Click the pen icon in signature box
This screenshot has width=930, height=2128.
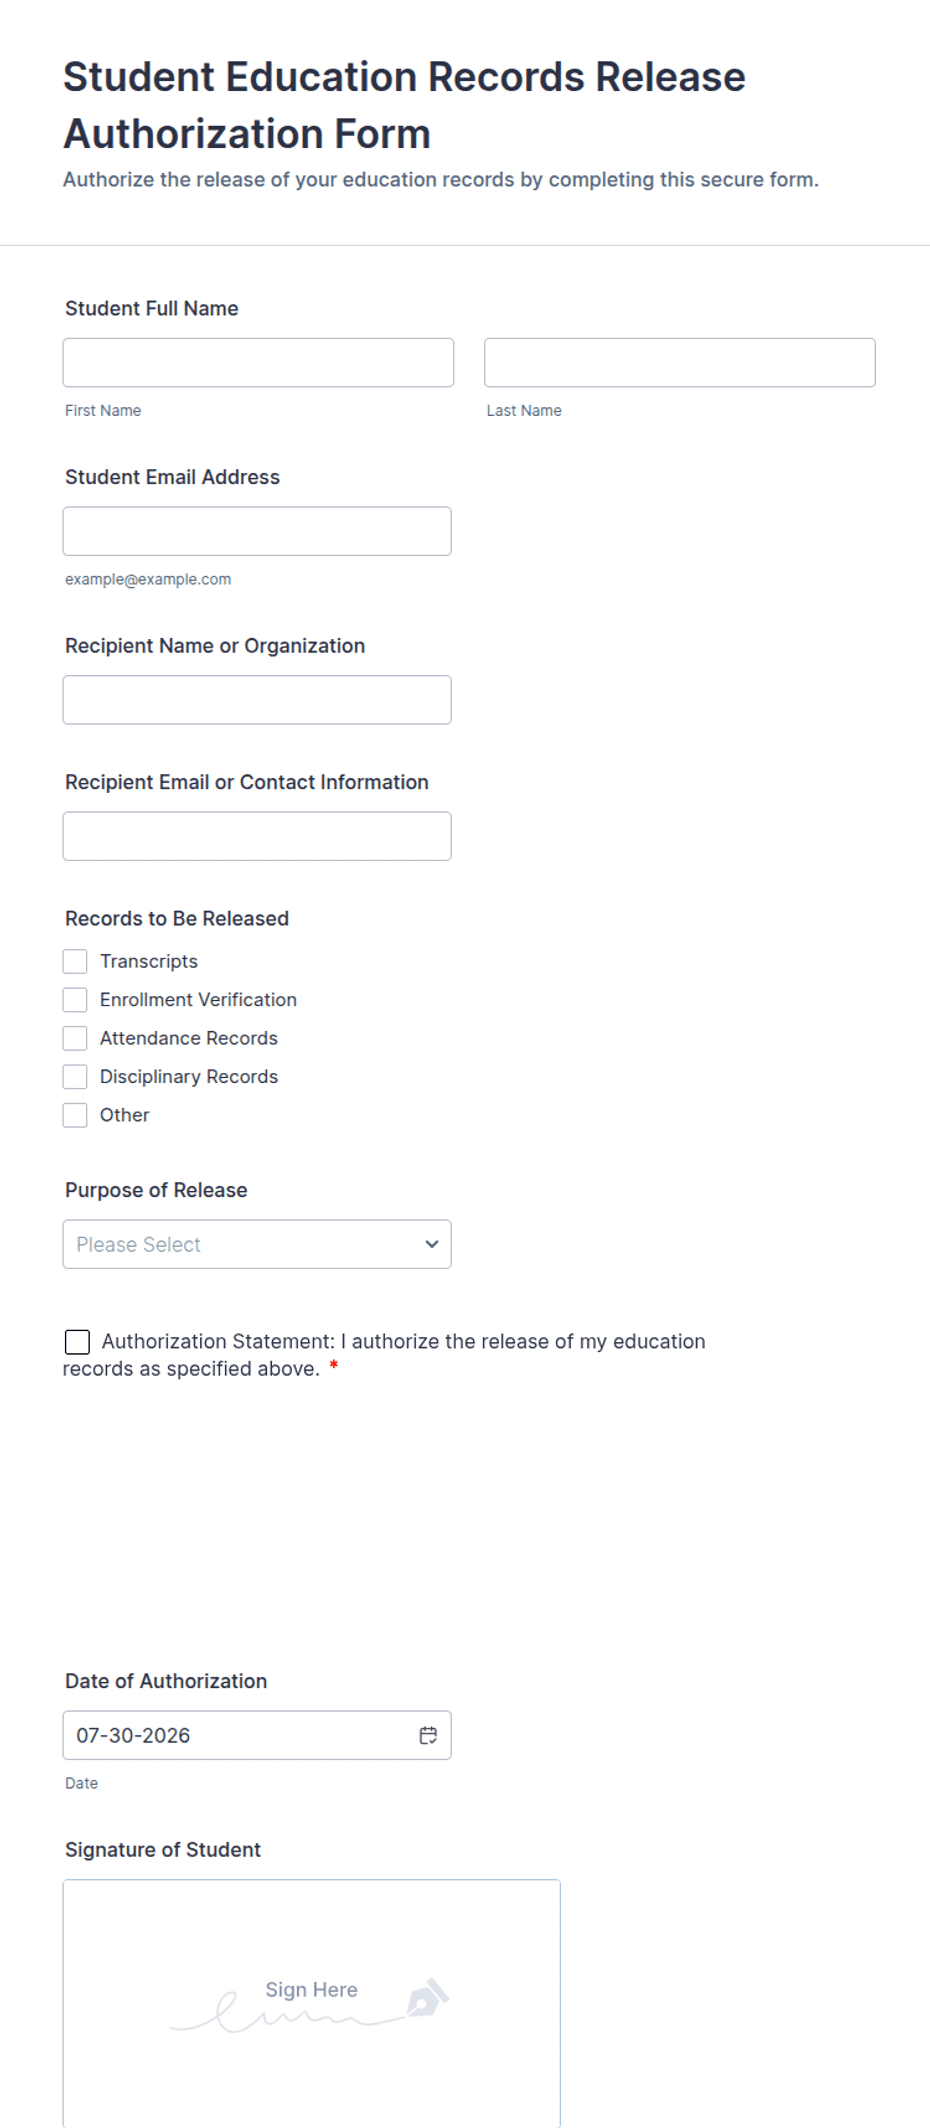[x=428, y=1997]
